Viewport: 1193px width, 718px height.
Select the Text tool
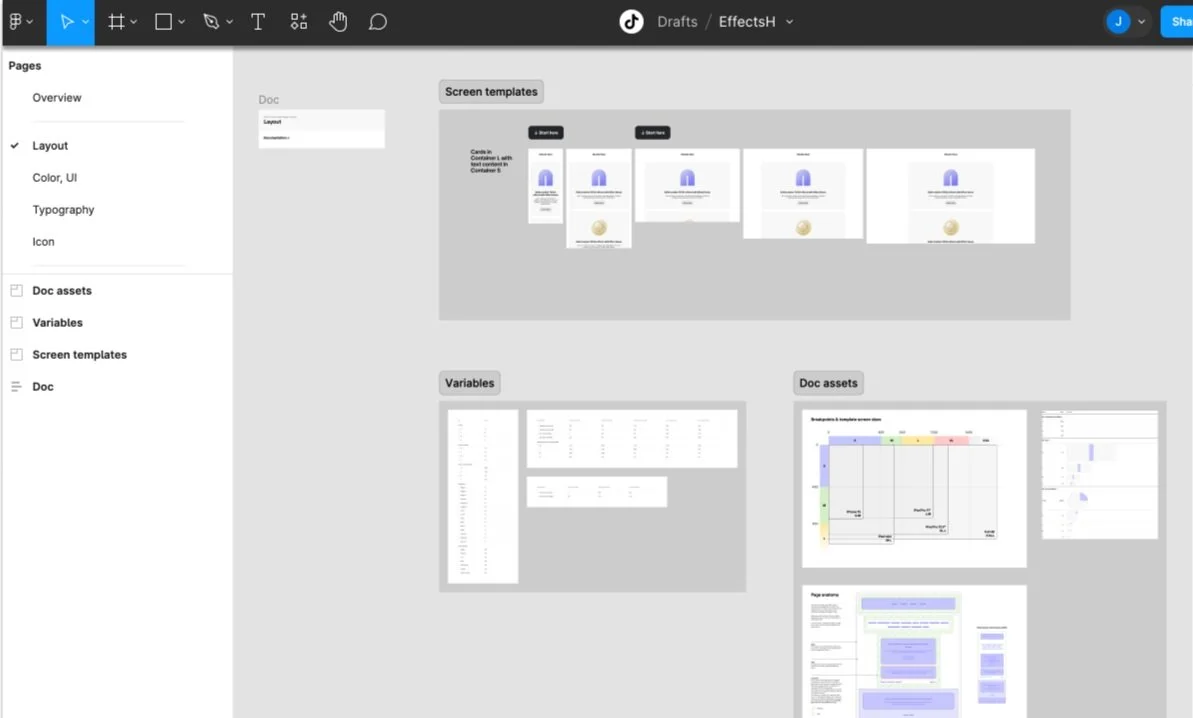[x=258, y=22]
